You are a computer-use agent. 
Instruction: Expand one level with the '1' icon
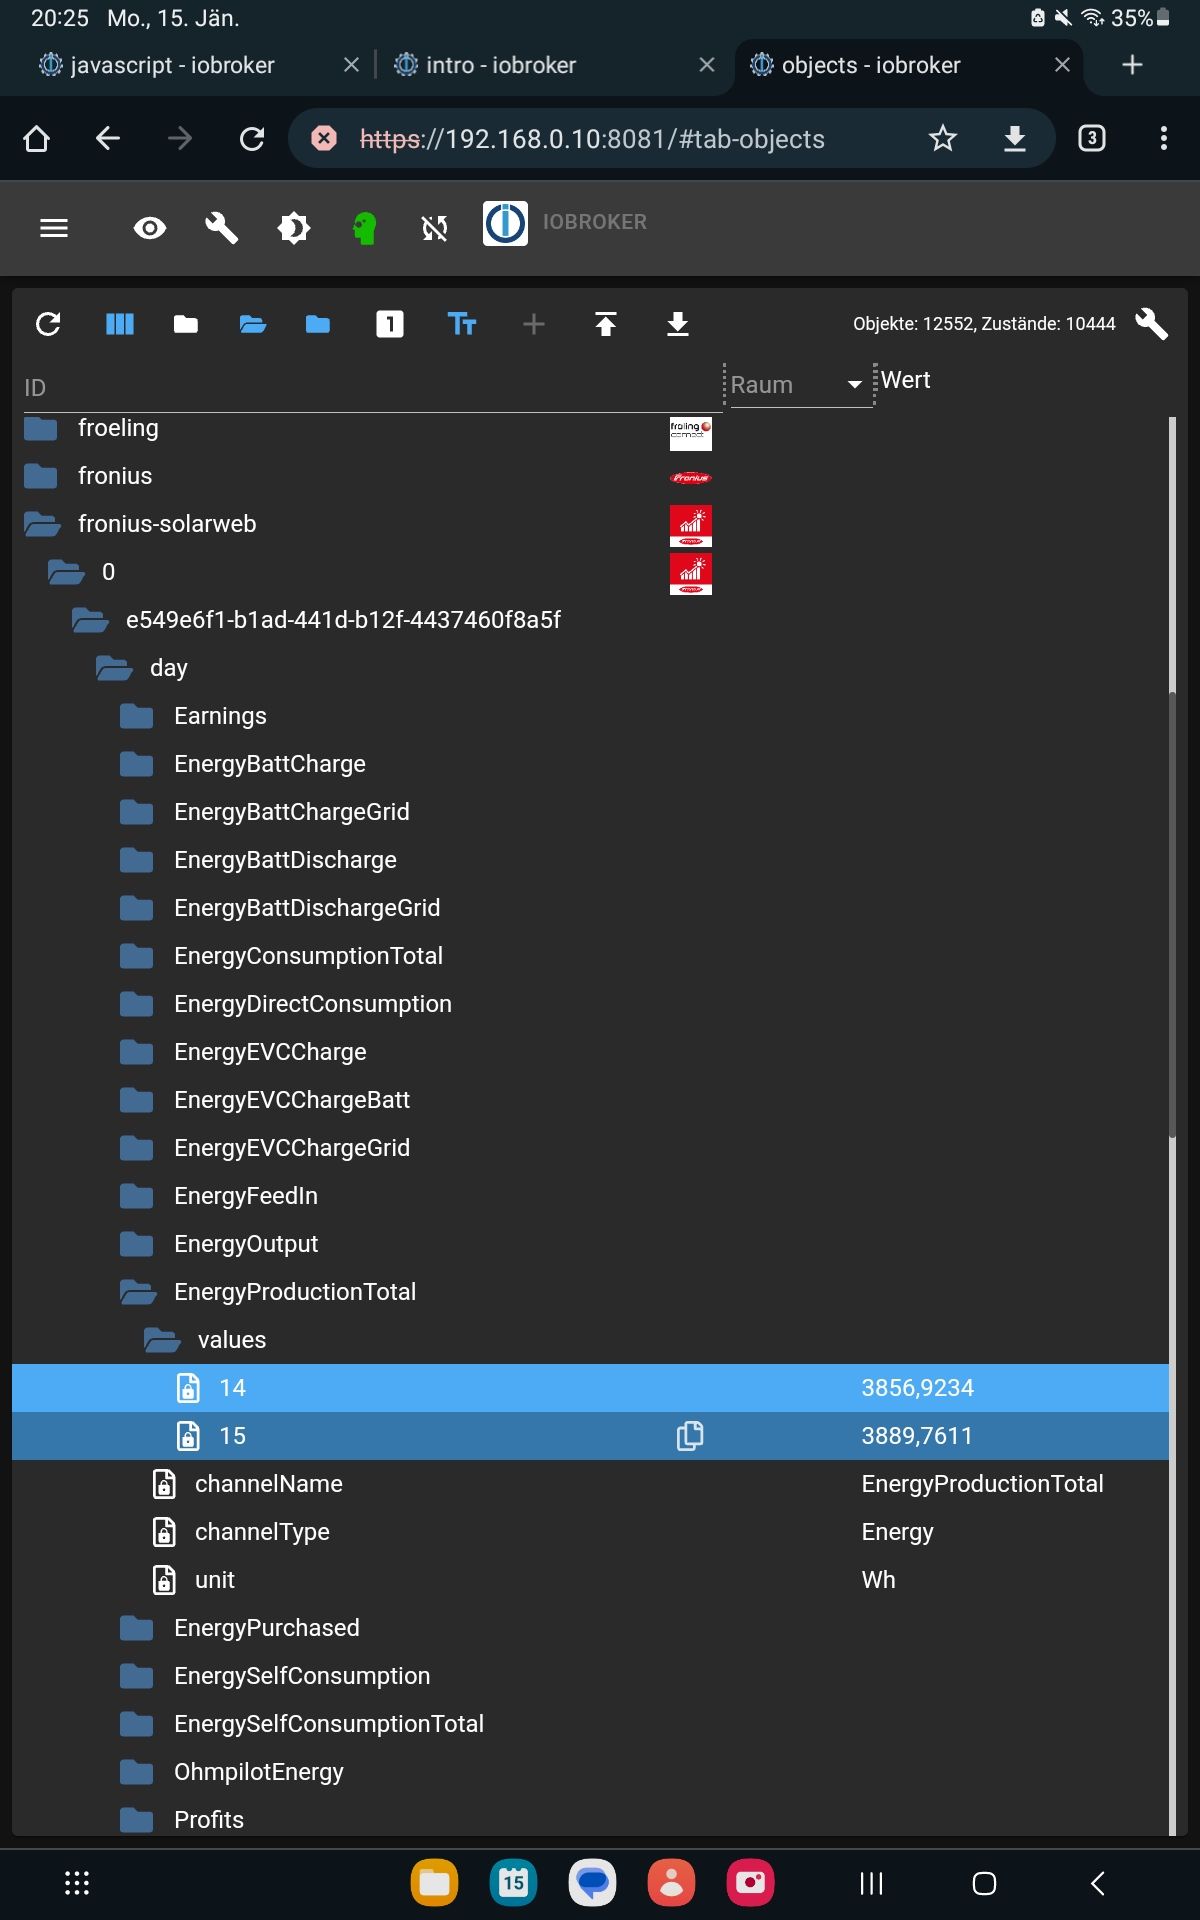[x=390, y=324]
